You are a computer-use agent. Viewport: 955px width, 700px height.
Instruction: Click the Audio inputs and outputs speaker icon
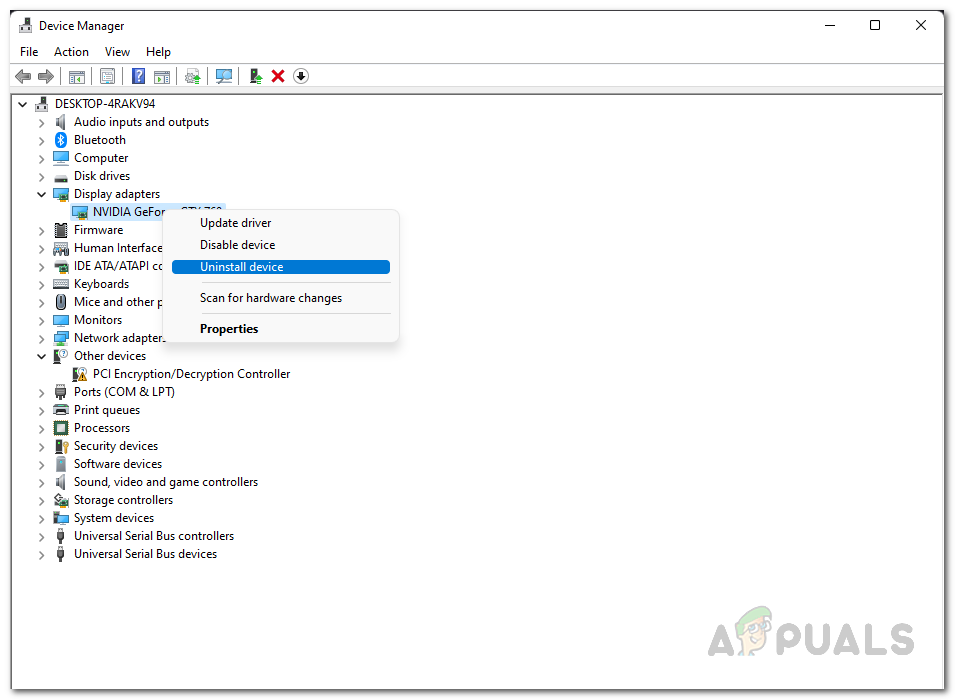(x=61, y=122)
